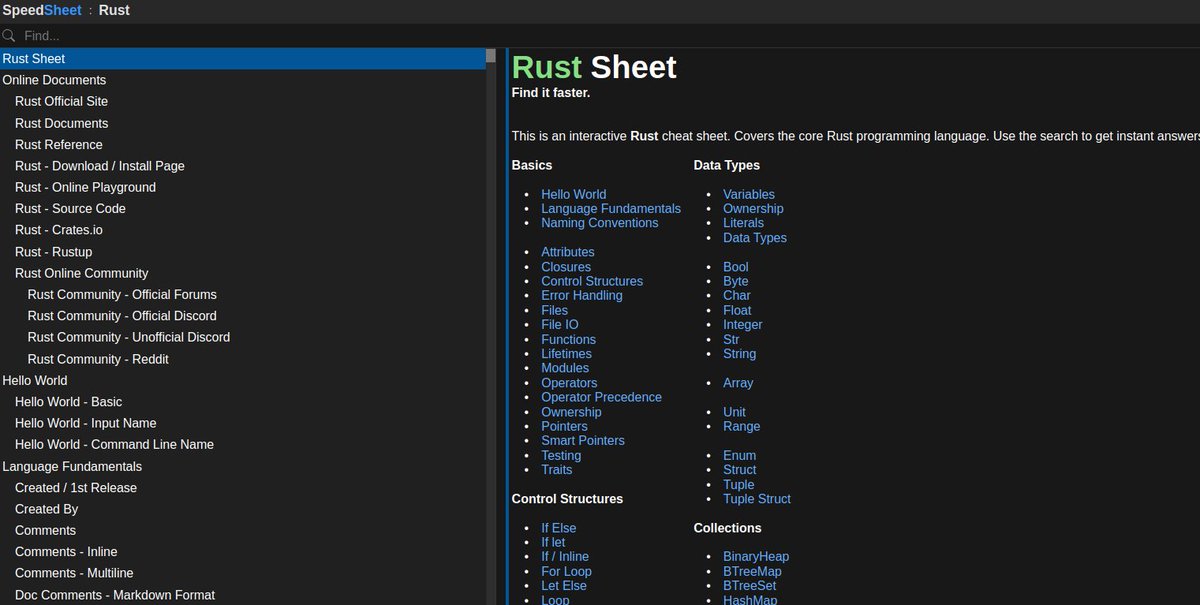Click the search magnifier icon
This screenshot has height=605, width=1200.
[9, 35]
